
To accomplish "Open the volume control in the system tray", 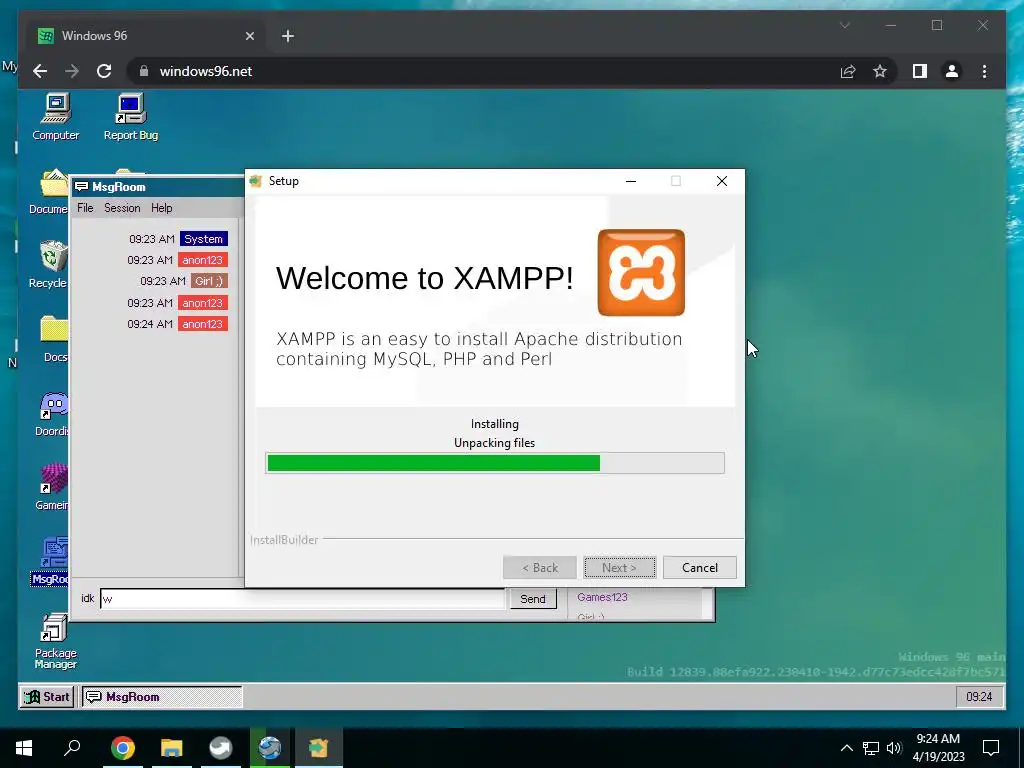I will [894, 748].
